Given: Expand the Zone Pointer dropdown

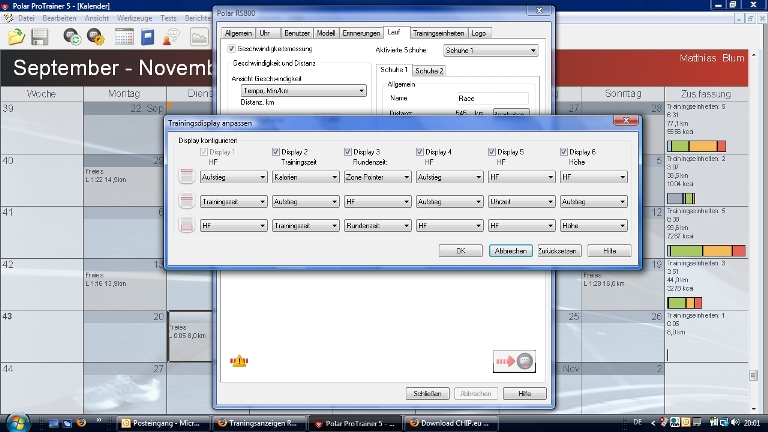Looking at the screenshot, I should pyautogui.click(x=377, y=176).
